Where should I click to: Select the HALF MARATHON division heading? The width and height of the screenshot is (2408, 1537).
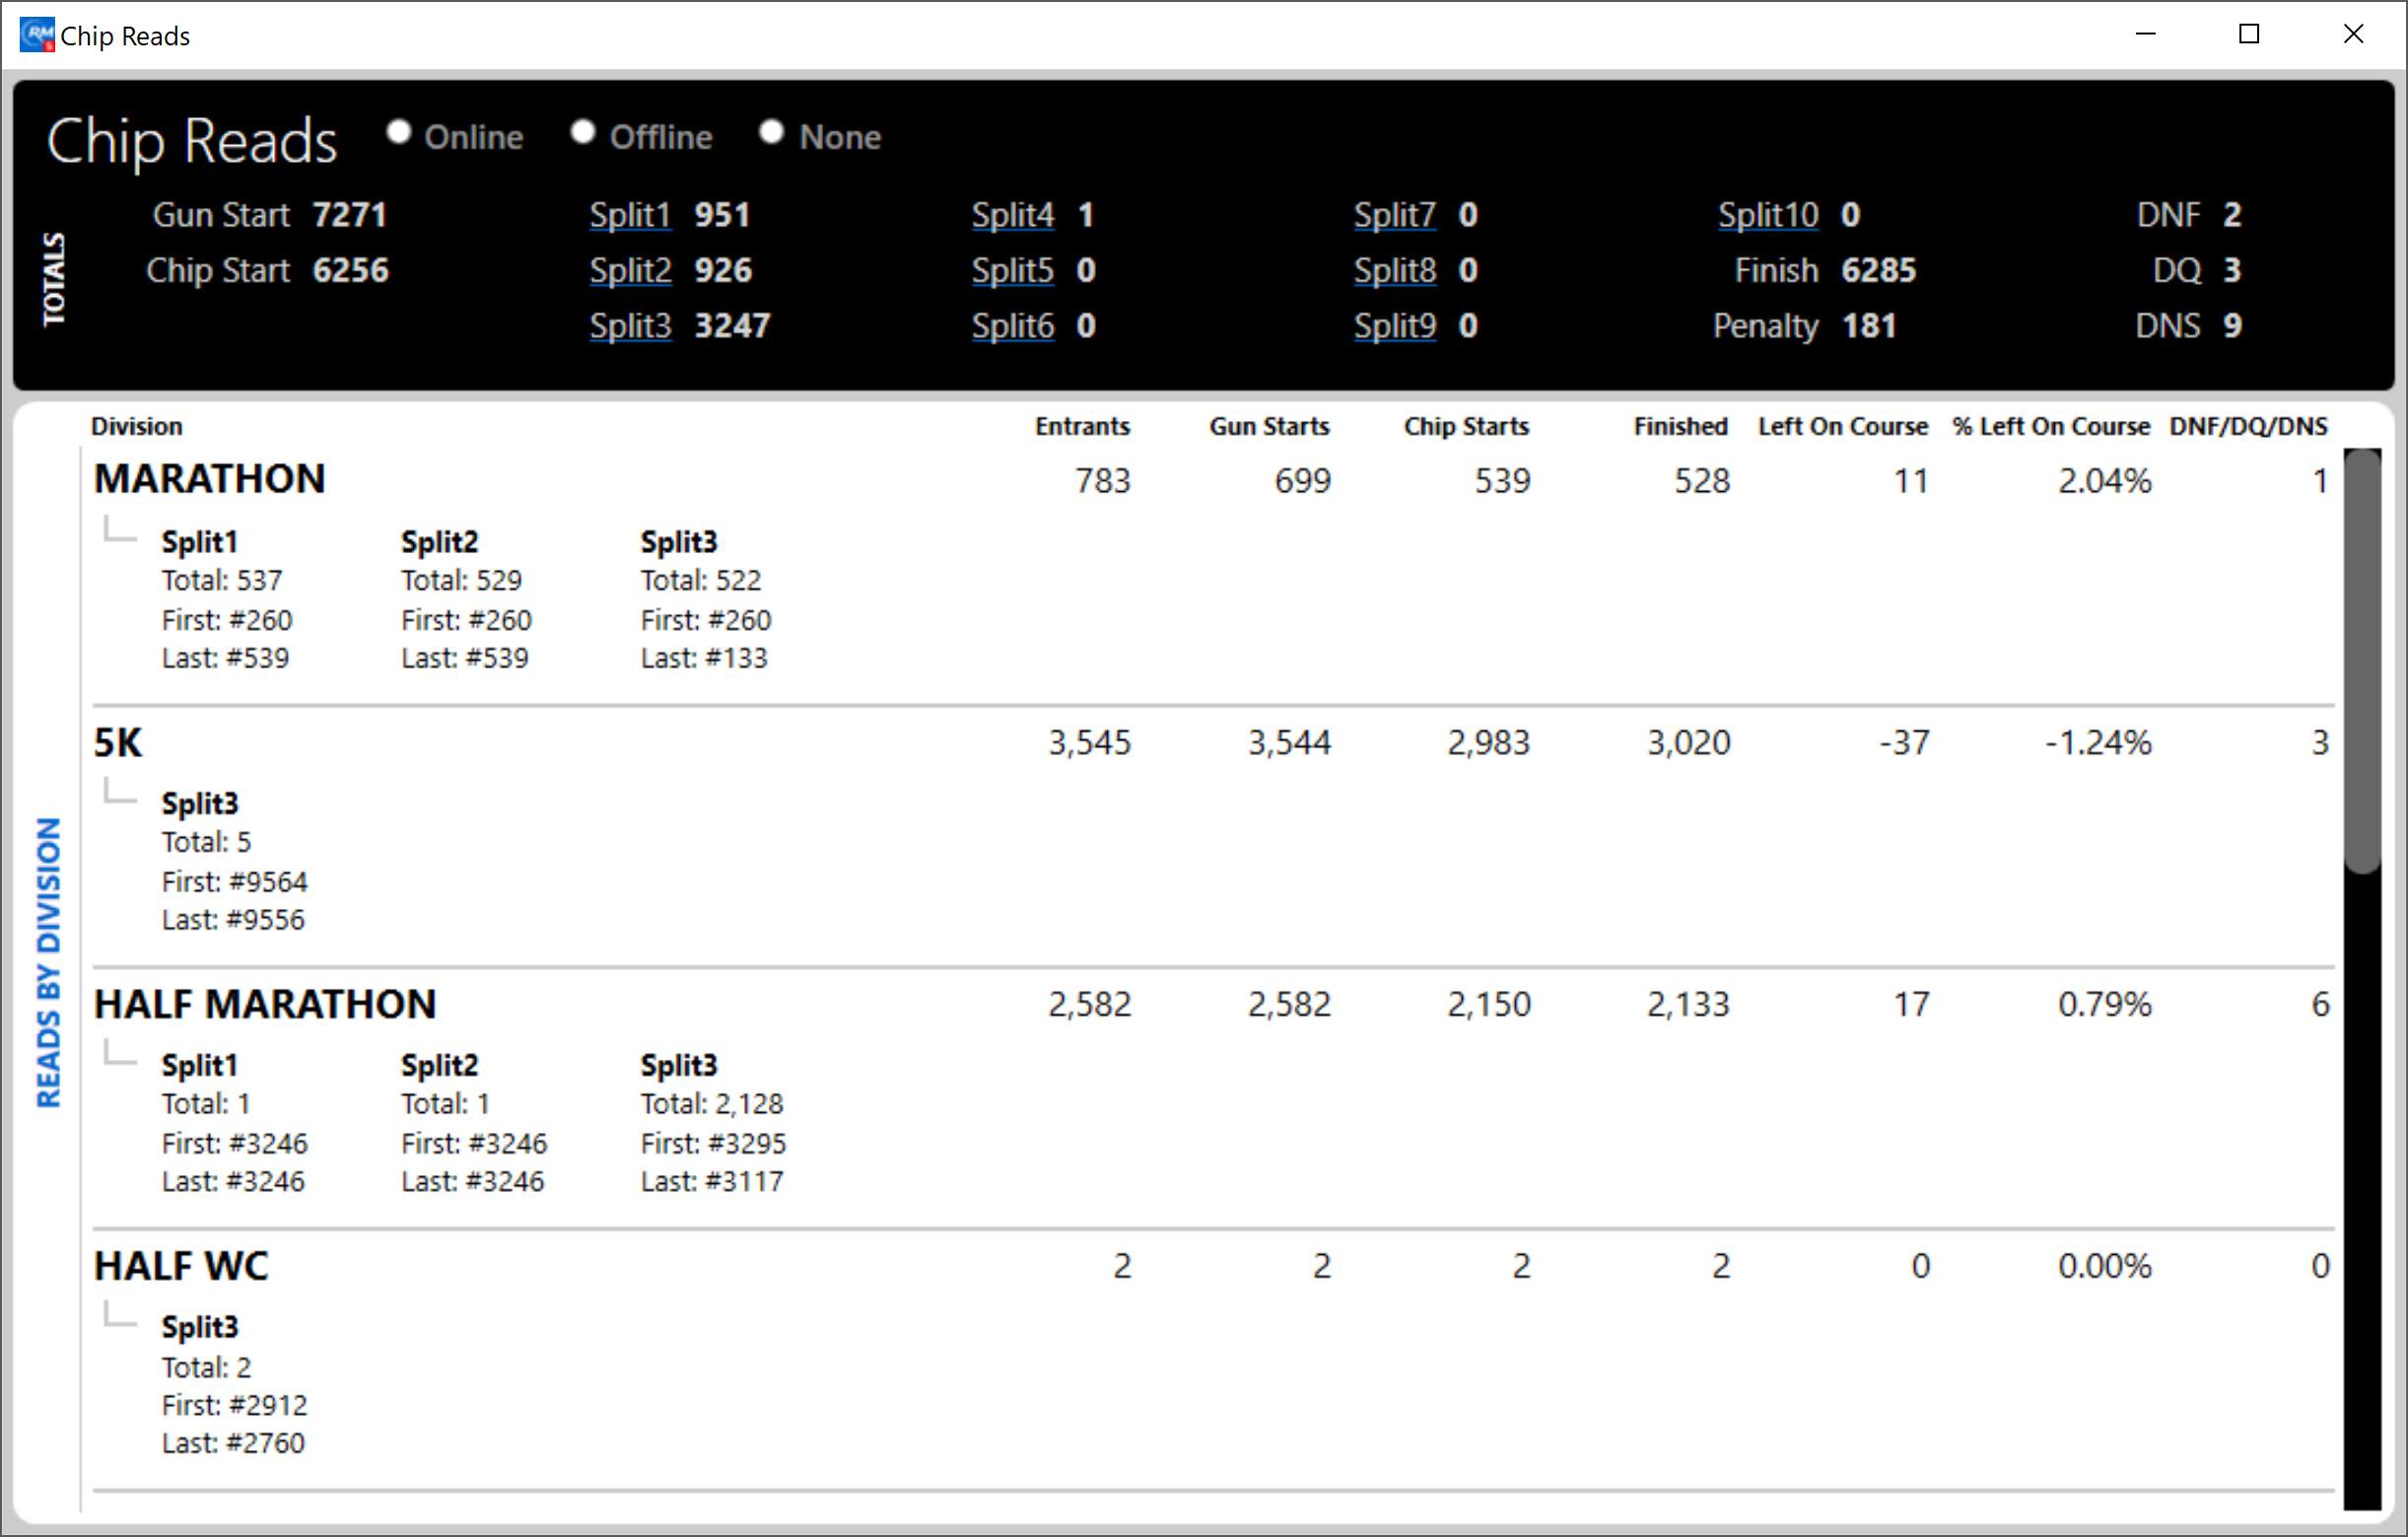(x=265, y=1004)
